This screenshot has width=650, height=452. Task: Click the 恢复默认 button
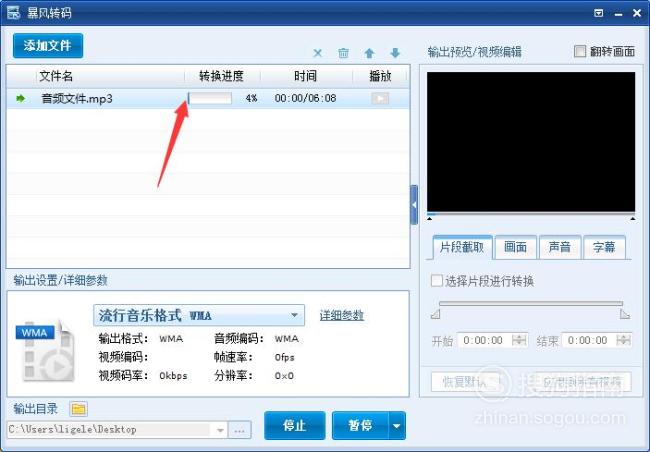pyautogui.click(x=466, y=382)
